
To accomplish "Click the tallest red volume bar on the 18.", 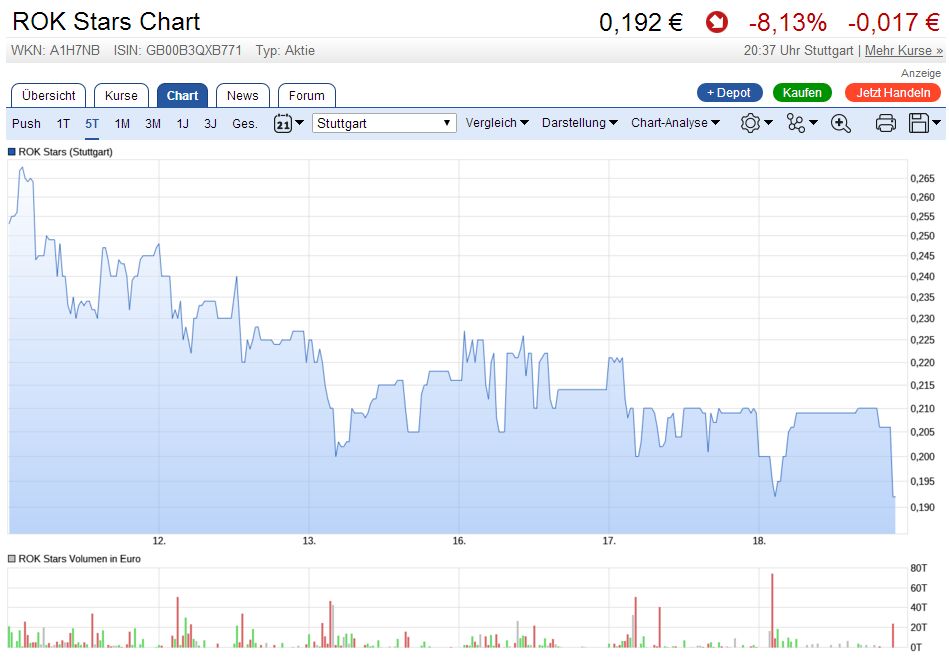I will 772,610.
